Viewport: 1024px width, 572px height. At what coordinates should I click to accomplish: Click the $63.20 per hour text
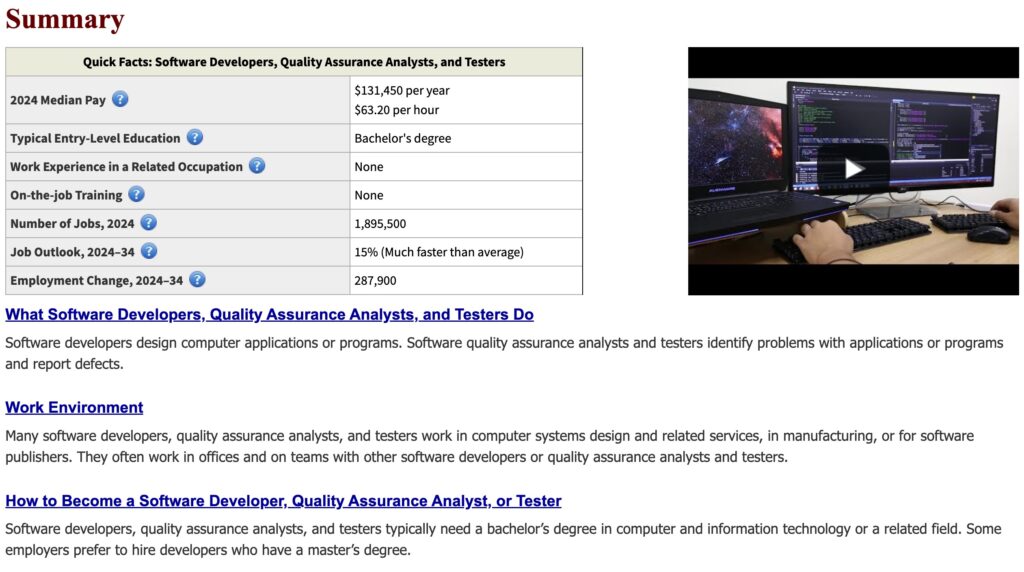click(396, 110)
